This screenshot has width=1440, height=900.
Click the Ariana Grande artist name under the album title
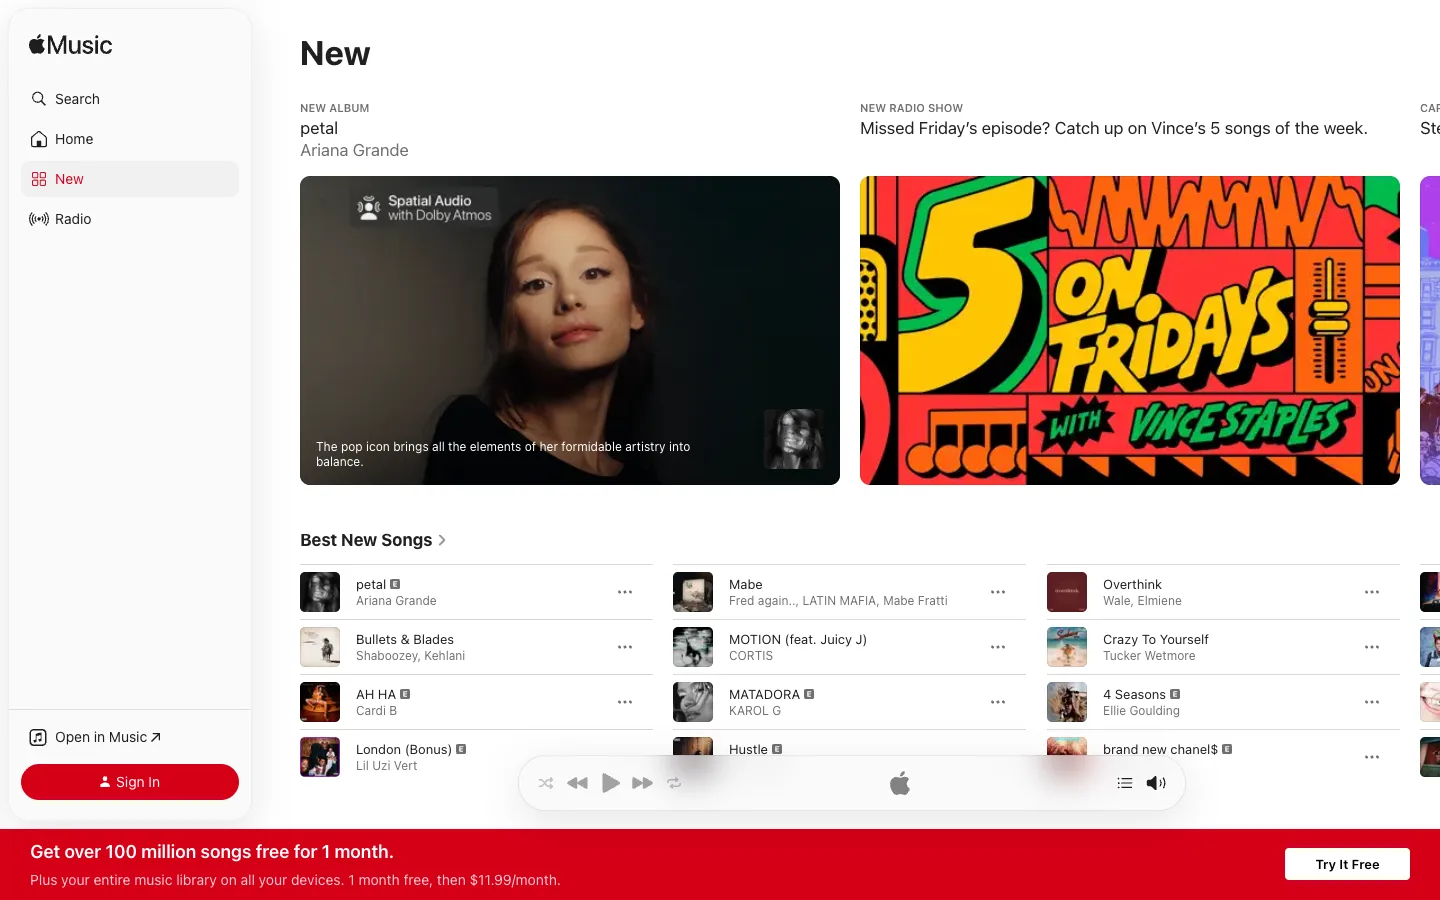click(354, 150)
